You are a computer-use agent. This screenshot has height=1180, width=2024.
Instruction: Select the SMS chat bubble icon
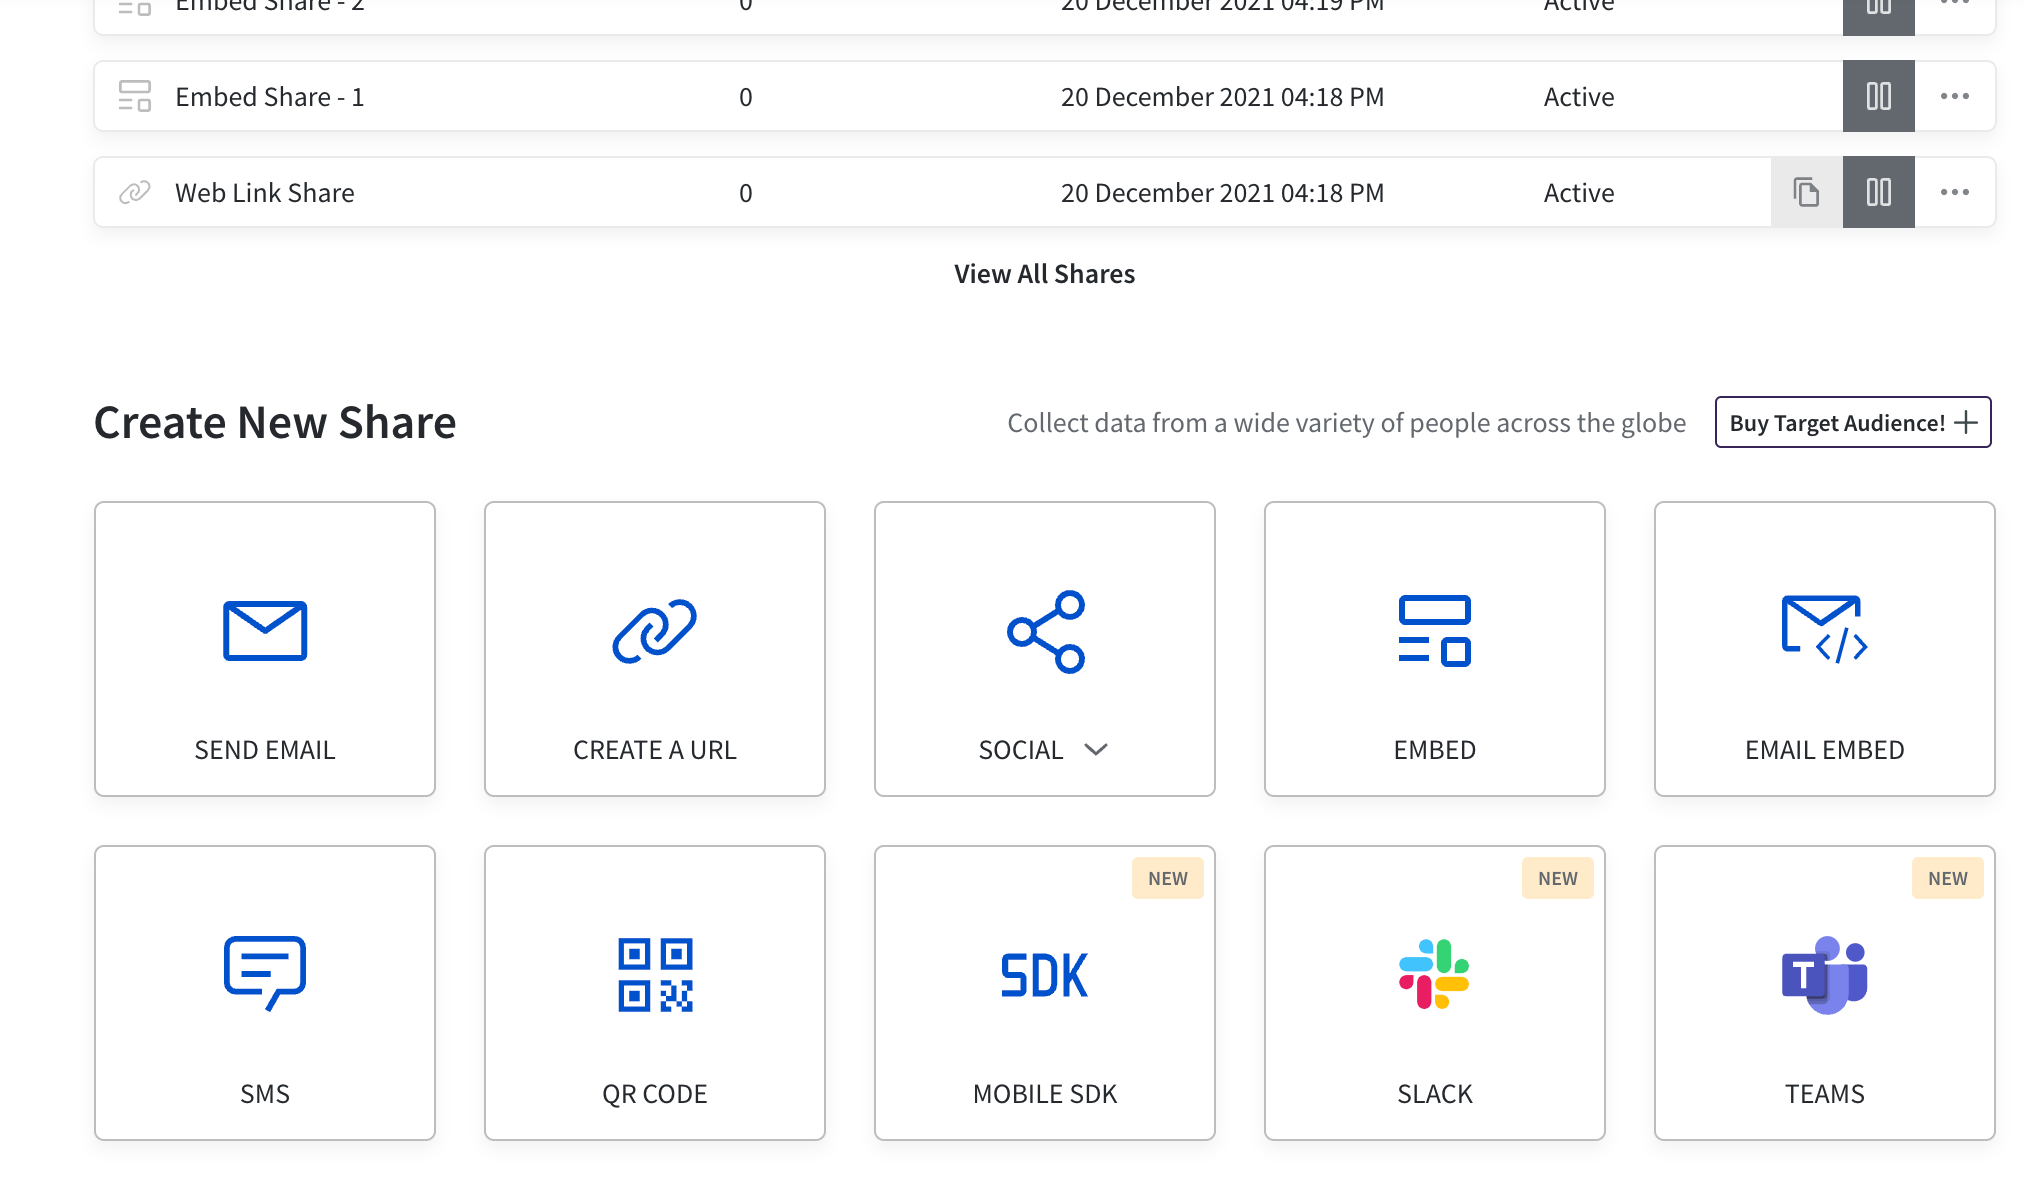pyautogui.click(x=265, y=973)
